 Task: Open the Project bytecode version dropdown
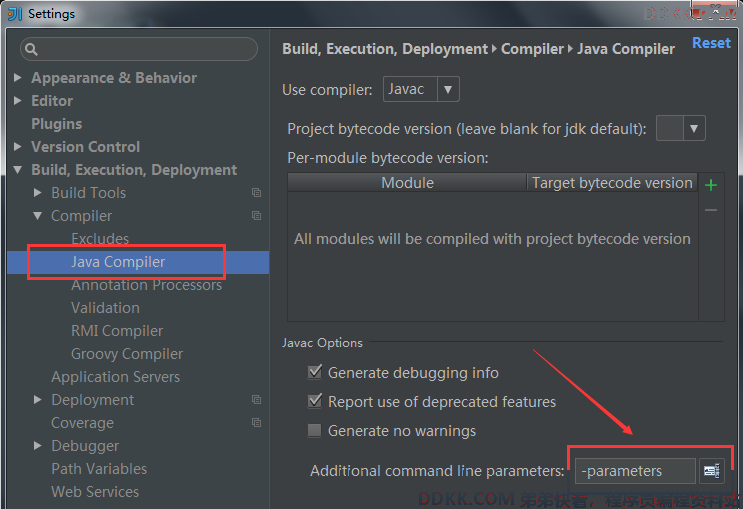(x=680, y=128)
